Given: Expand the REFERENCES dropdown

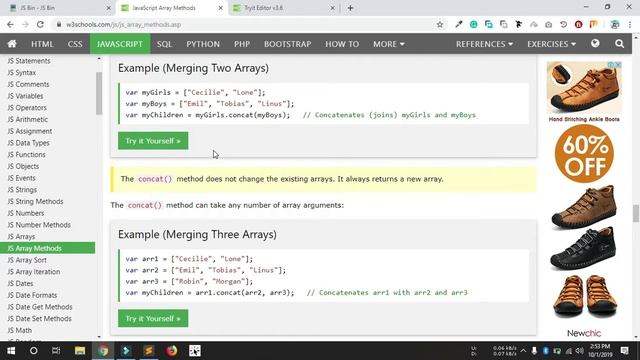Looking at the screenshot, I should [x=484, y=44].
